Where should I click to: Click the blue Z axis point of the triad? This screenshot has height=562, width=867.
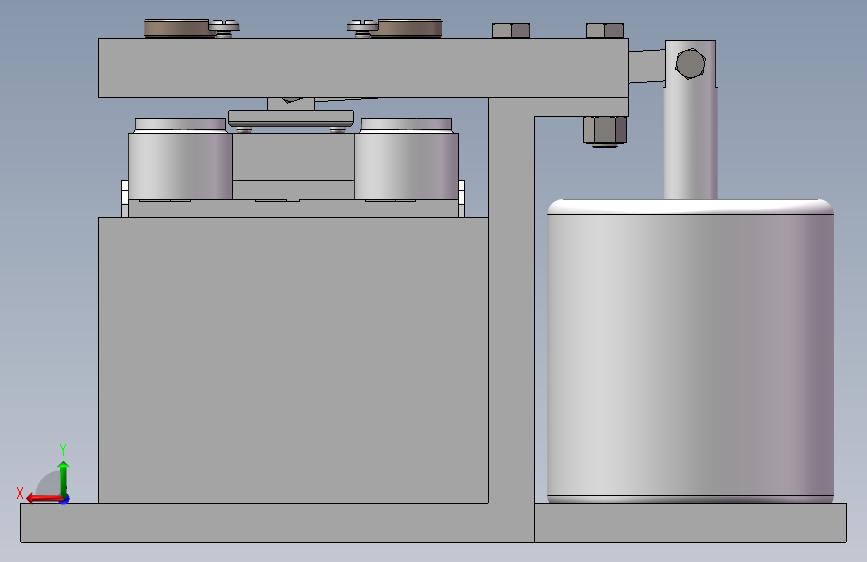[65, 500]
